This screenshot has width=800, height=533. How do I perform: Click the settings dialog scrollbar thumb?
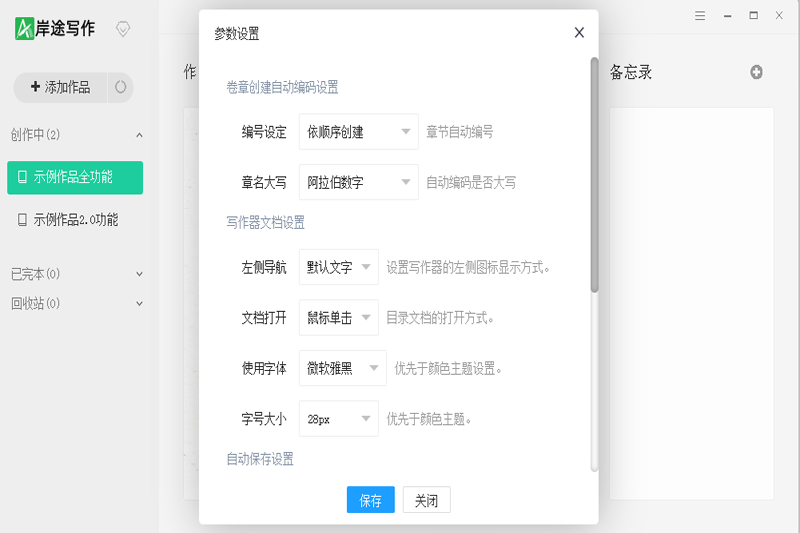click(x=594, y=175)
